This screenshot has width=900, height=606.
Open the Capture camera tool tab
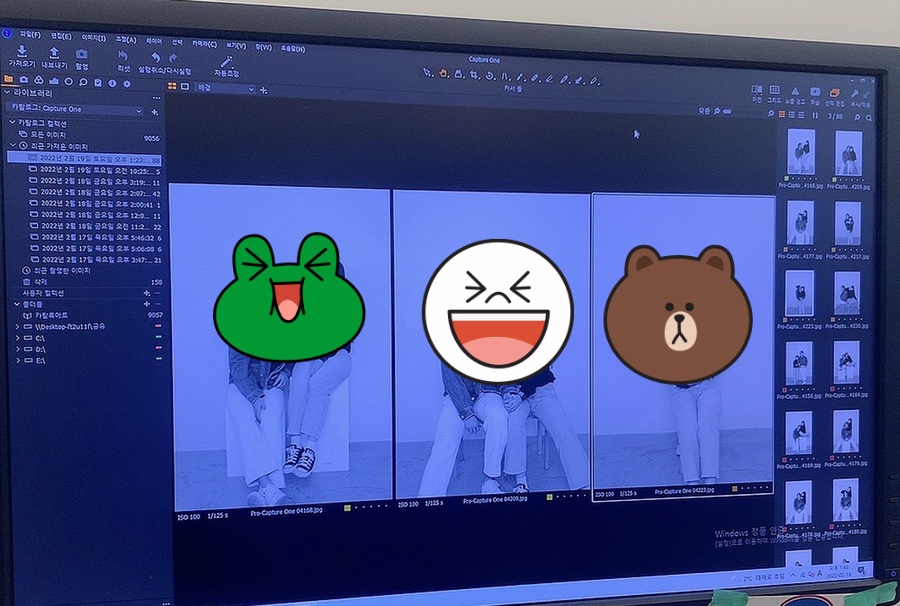click(x=24, y=80)
